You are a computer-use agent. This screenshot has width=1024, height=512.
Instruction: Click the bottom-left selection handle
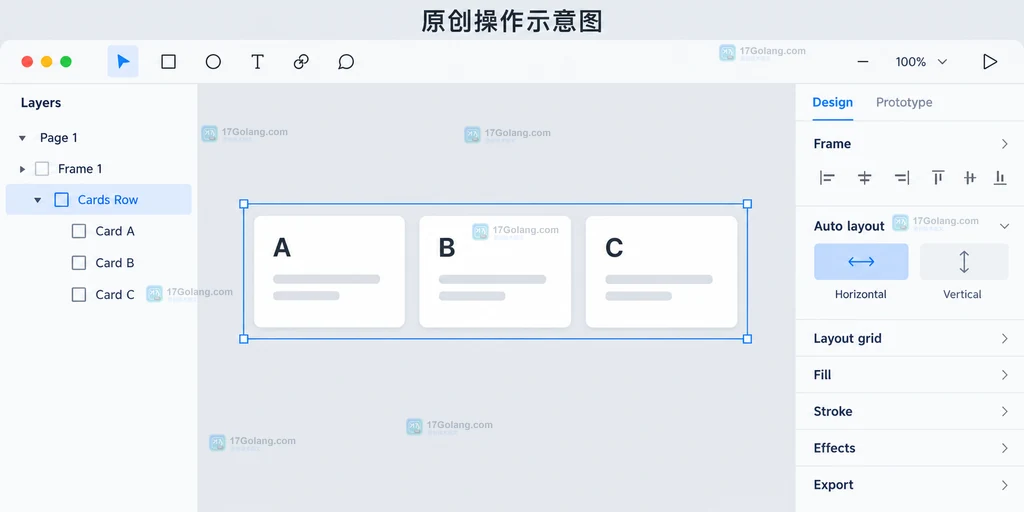click(x=244, y=339)
